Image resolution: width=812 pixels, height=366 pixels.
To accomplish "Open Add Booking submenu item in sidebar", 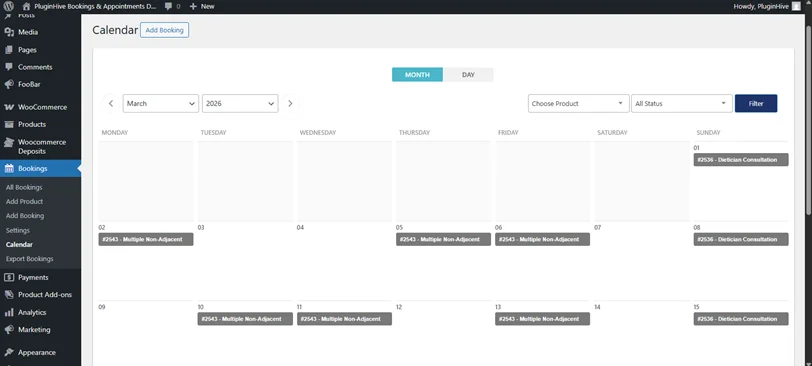I will click(25, 216).
